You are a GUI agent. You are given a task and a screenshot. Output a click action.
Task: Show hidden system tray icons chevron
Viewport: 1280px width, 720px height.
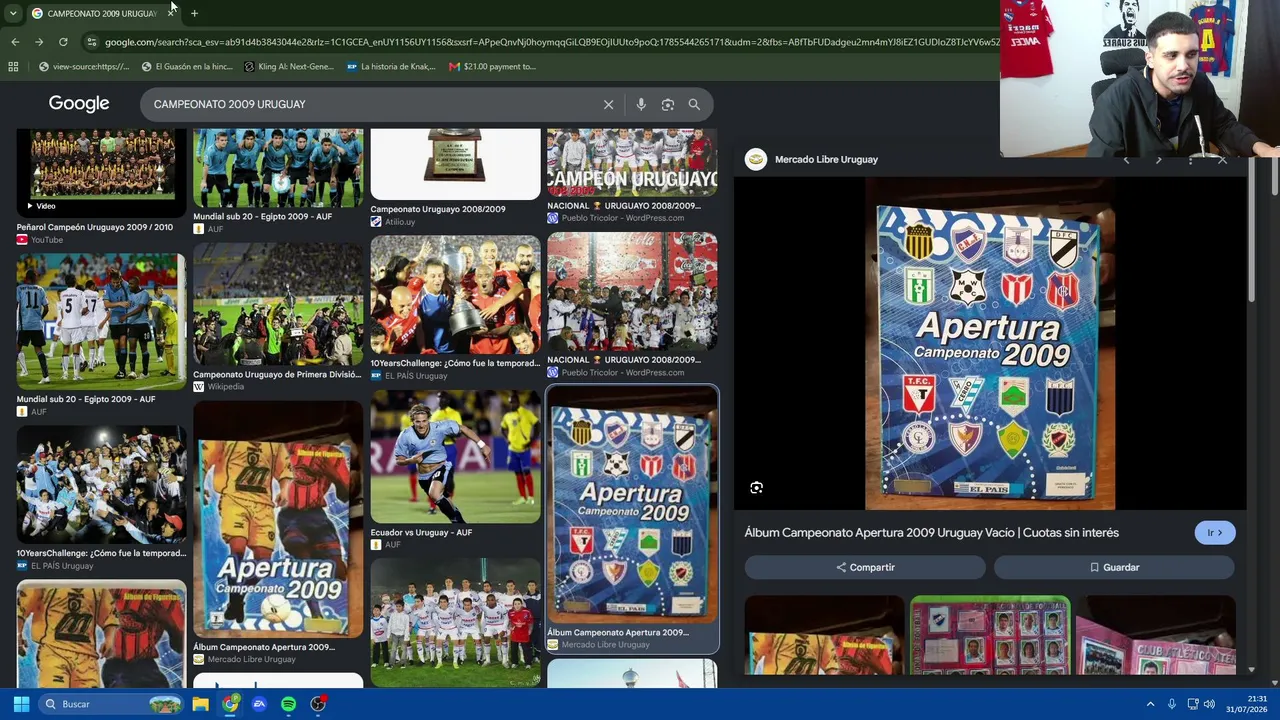1150,704
